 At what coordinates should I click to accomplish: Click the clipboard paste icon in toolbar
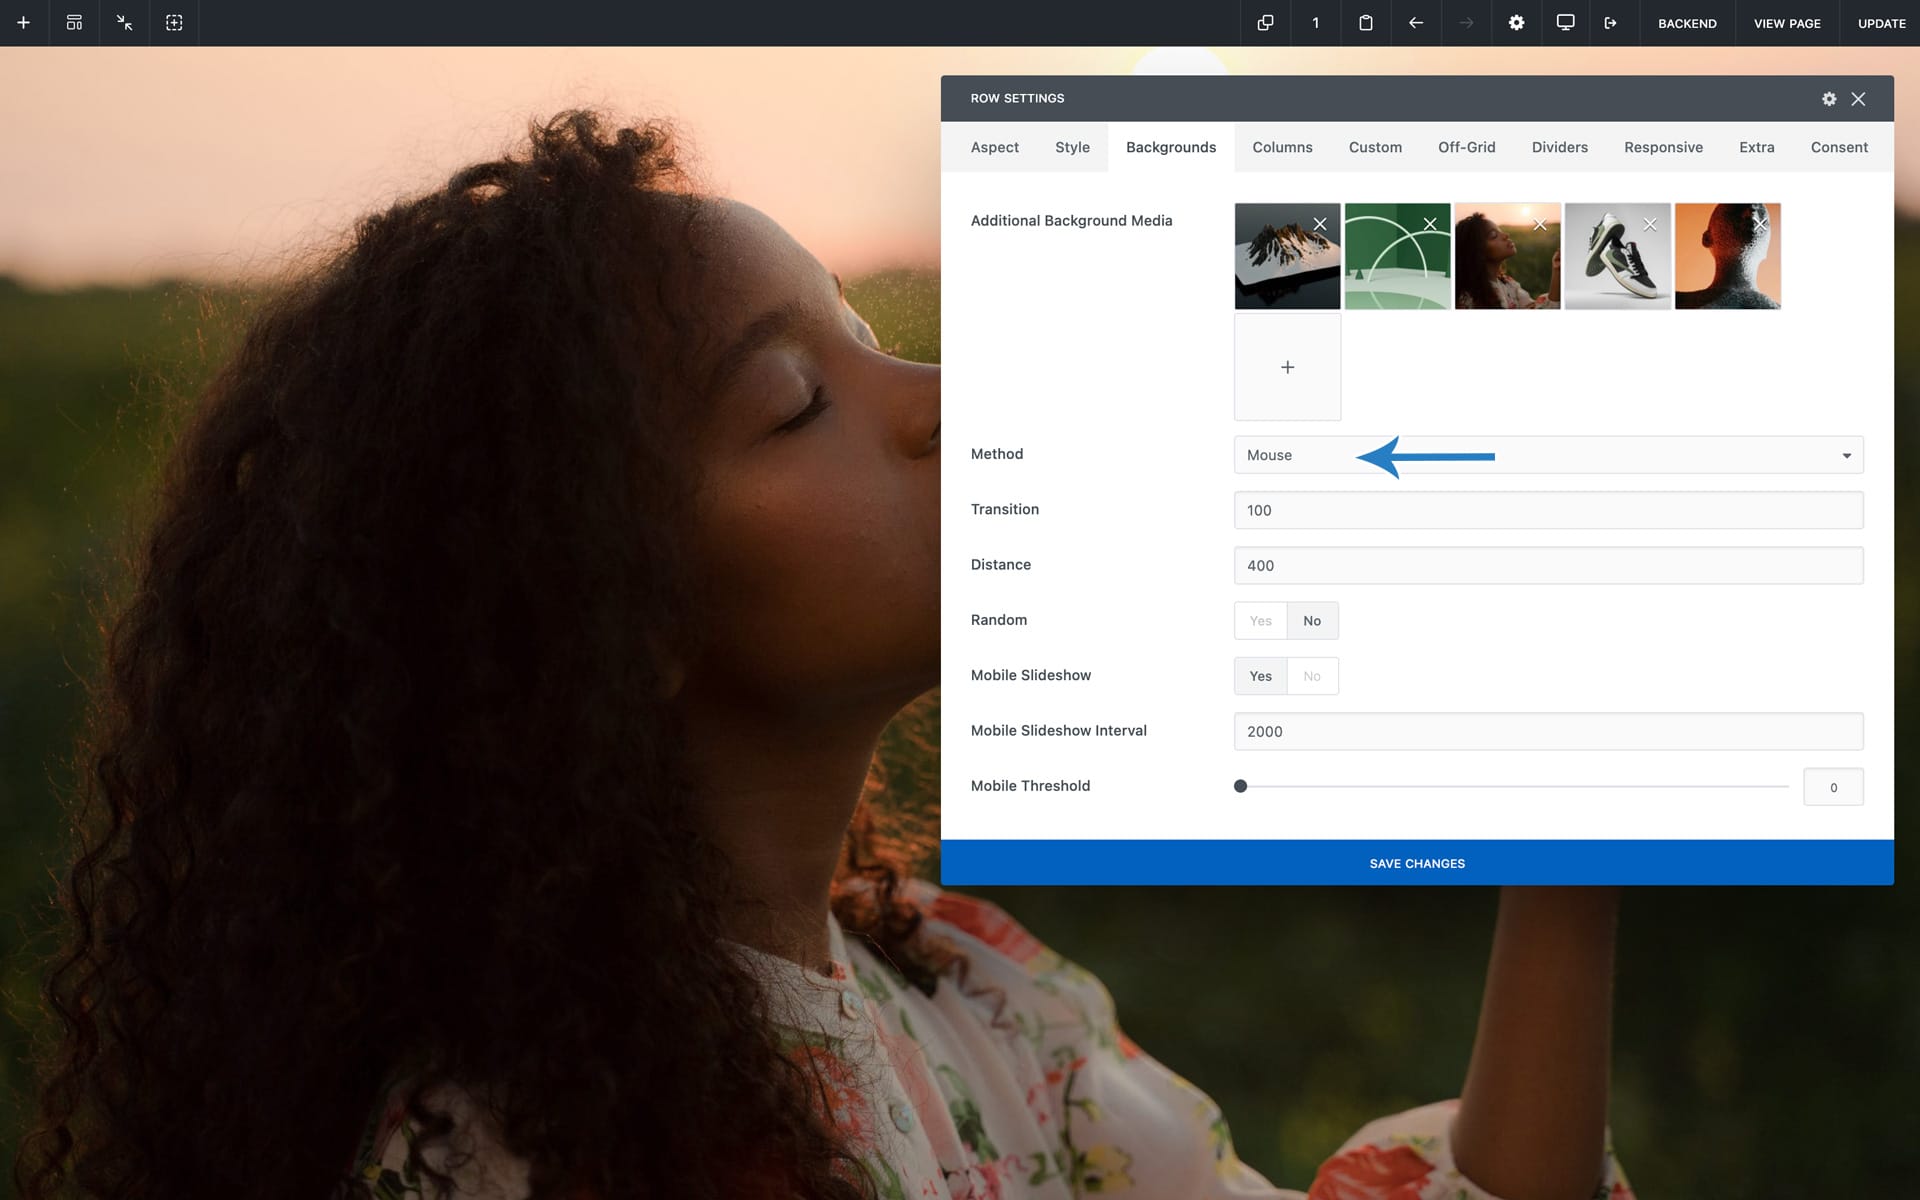(1365, 23)
